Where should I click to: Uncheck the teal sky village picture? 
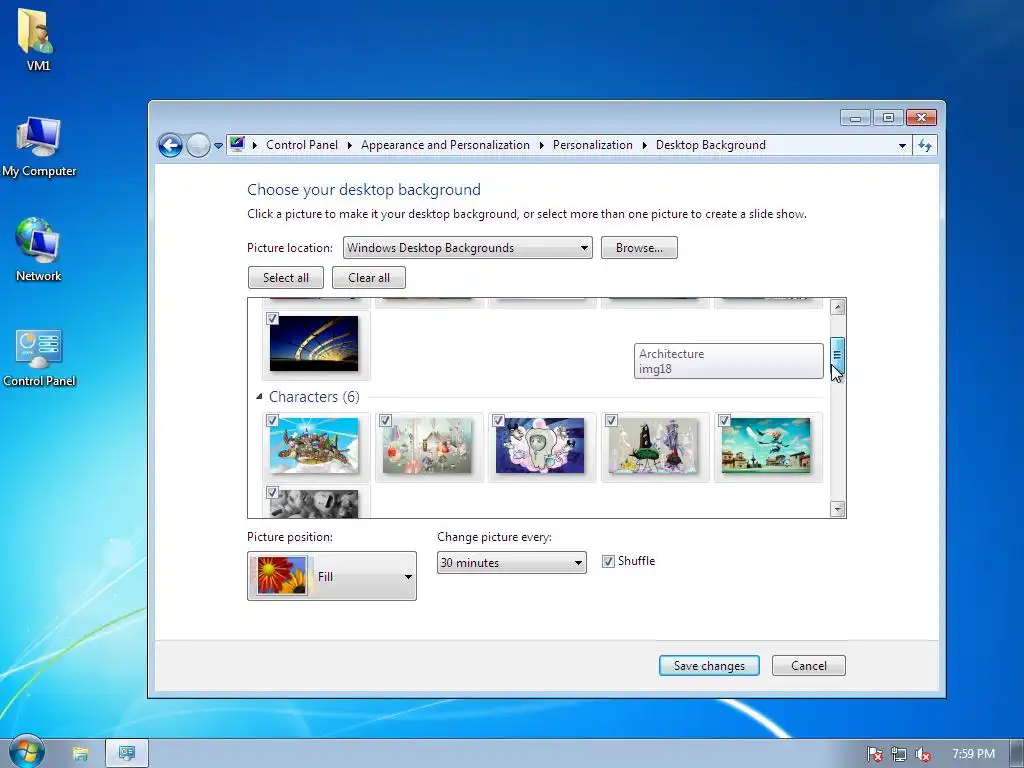pyautogui.click(x=724, y=421)
